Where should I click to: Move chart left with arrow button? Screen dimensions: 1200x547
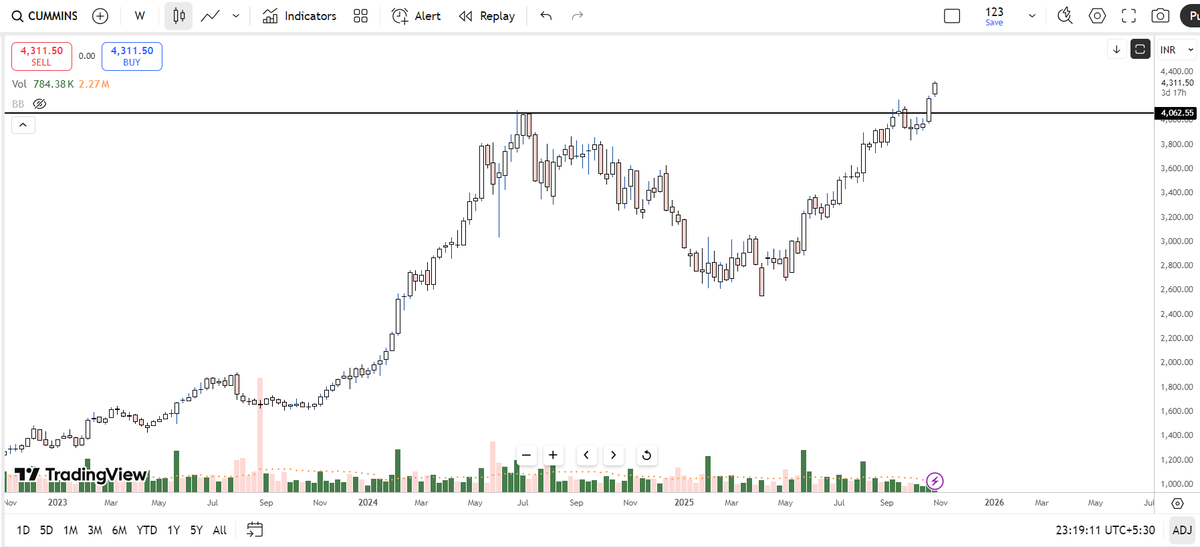(586, 456)
